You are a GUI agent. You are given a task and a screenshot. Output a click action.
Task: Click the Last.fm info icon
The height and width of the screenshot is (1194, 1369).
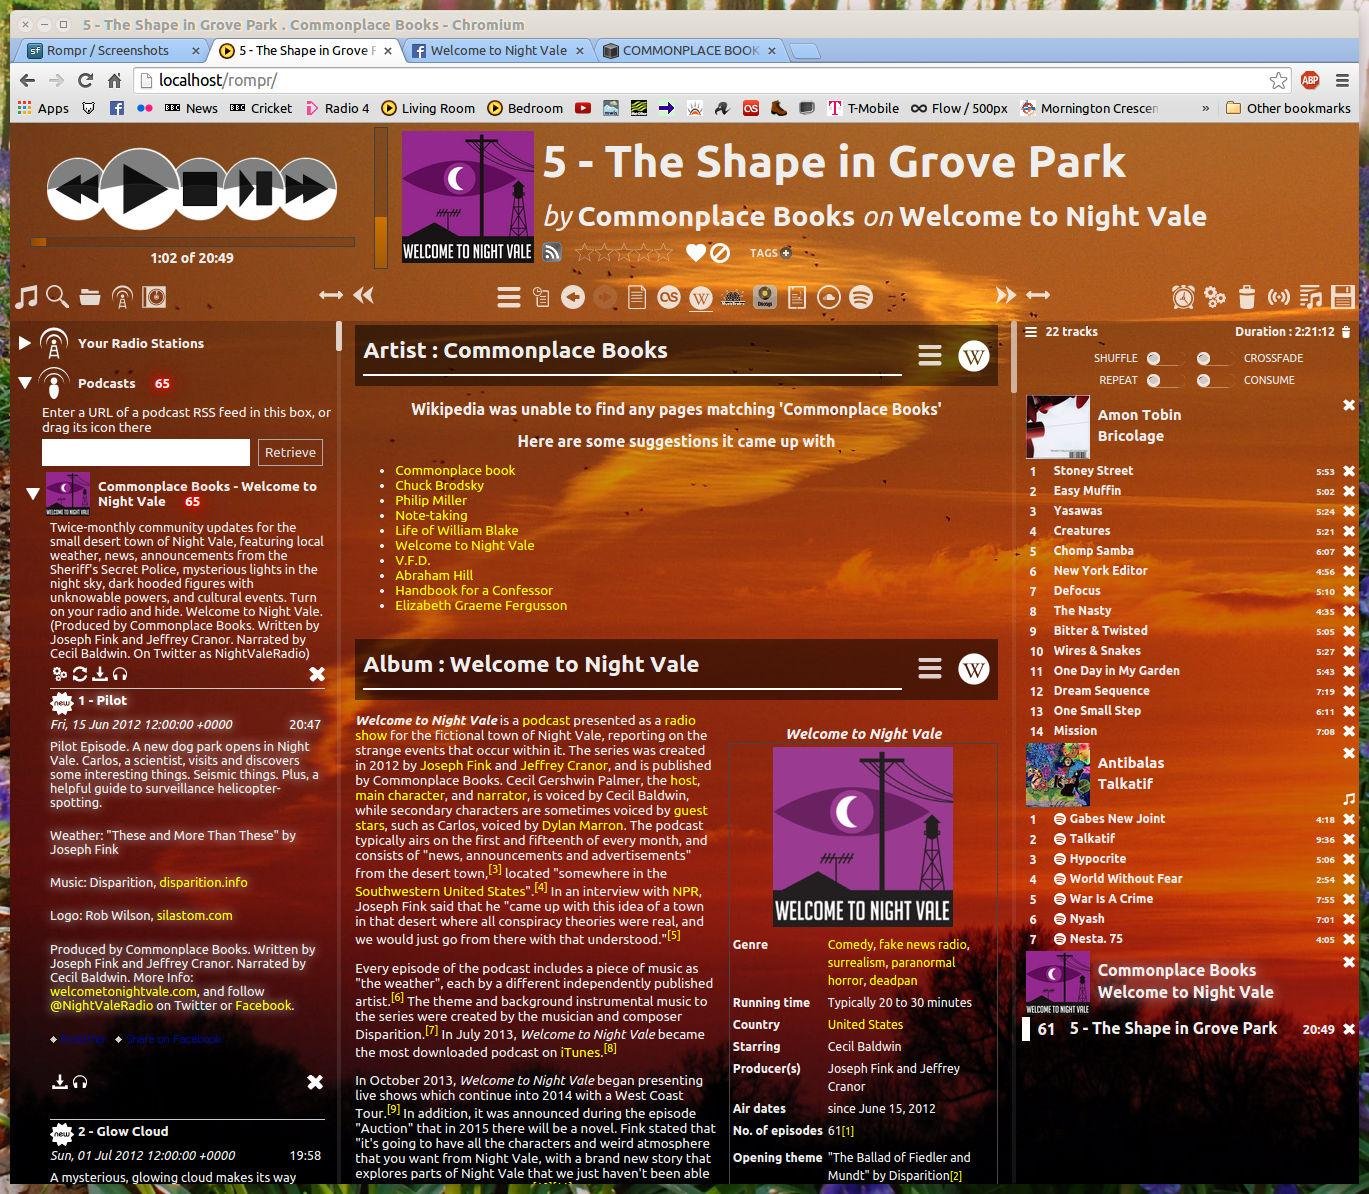point(669,296)
